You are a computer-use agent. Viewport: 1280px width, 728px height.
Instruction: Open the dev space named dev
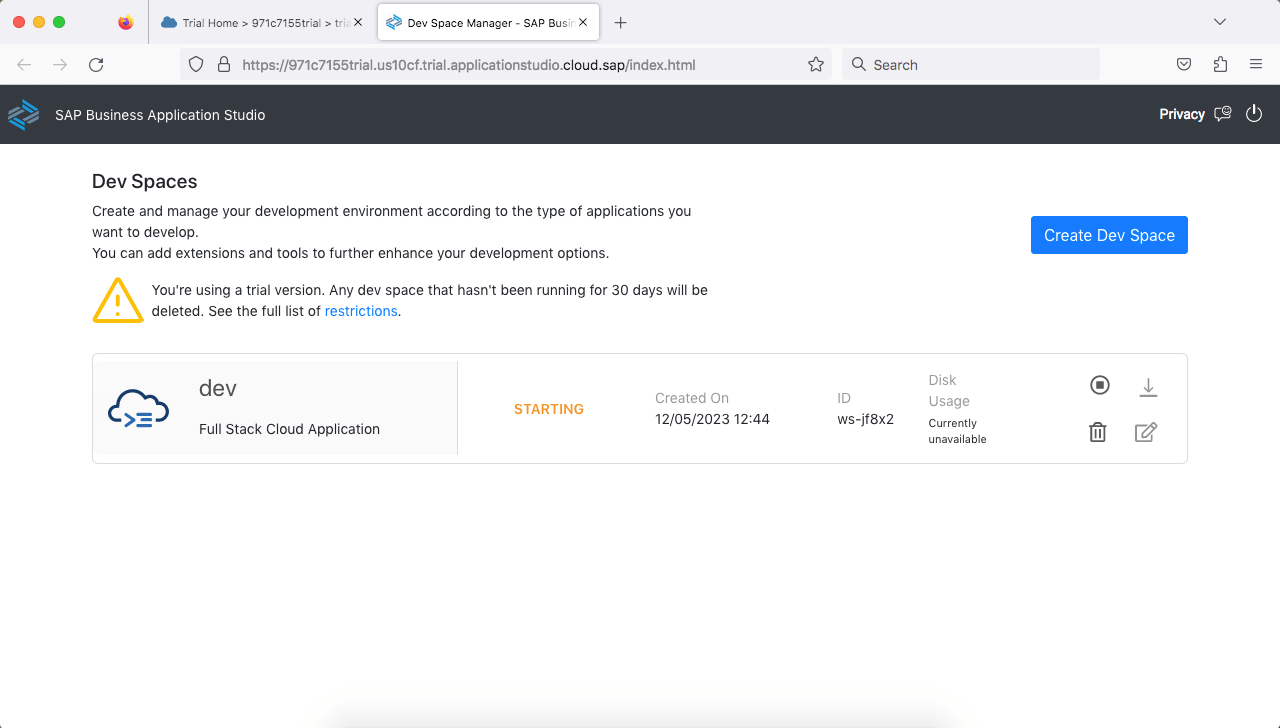tap(217, 388)
